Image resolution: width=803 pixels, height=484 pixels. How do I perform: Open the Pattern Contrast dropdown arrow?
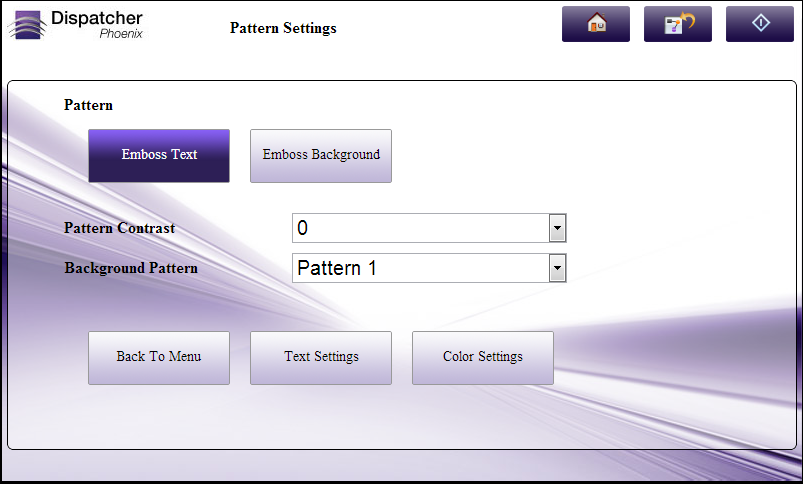click(557, 228)
